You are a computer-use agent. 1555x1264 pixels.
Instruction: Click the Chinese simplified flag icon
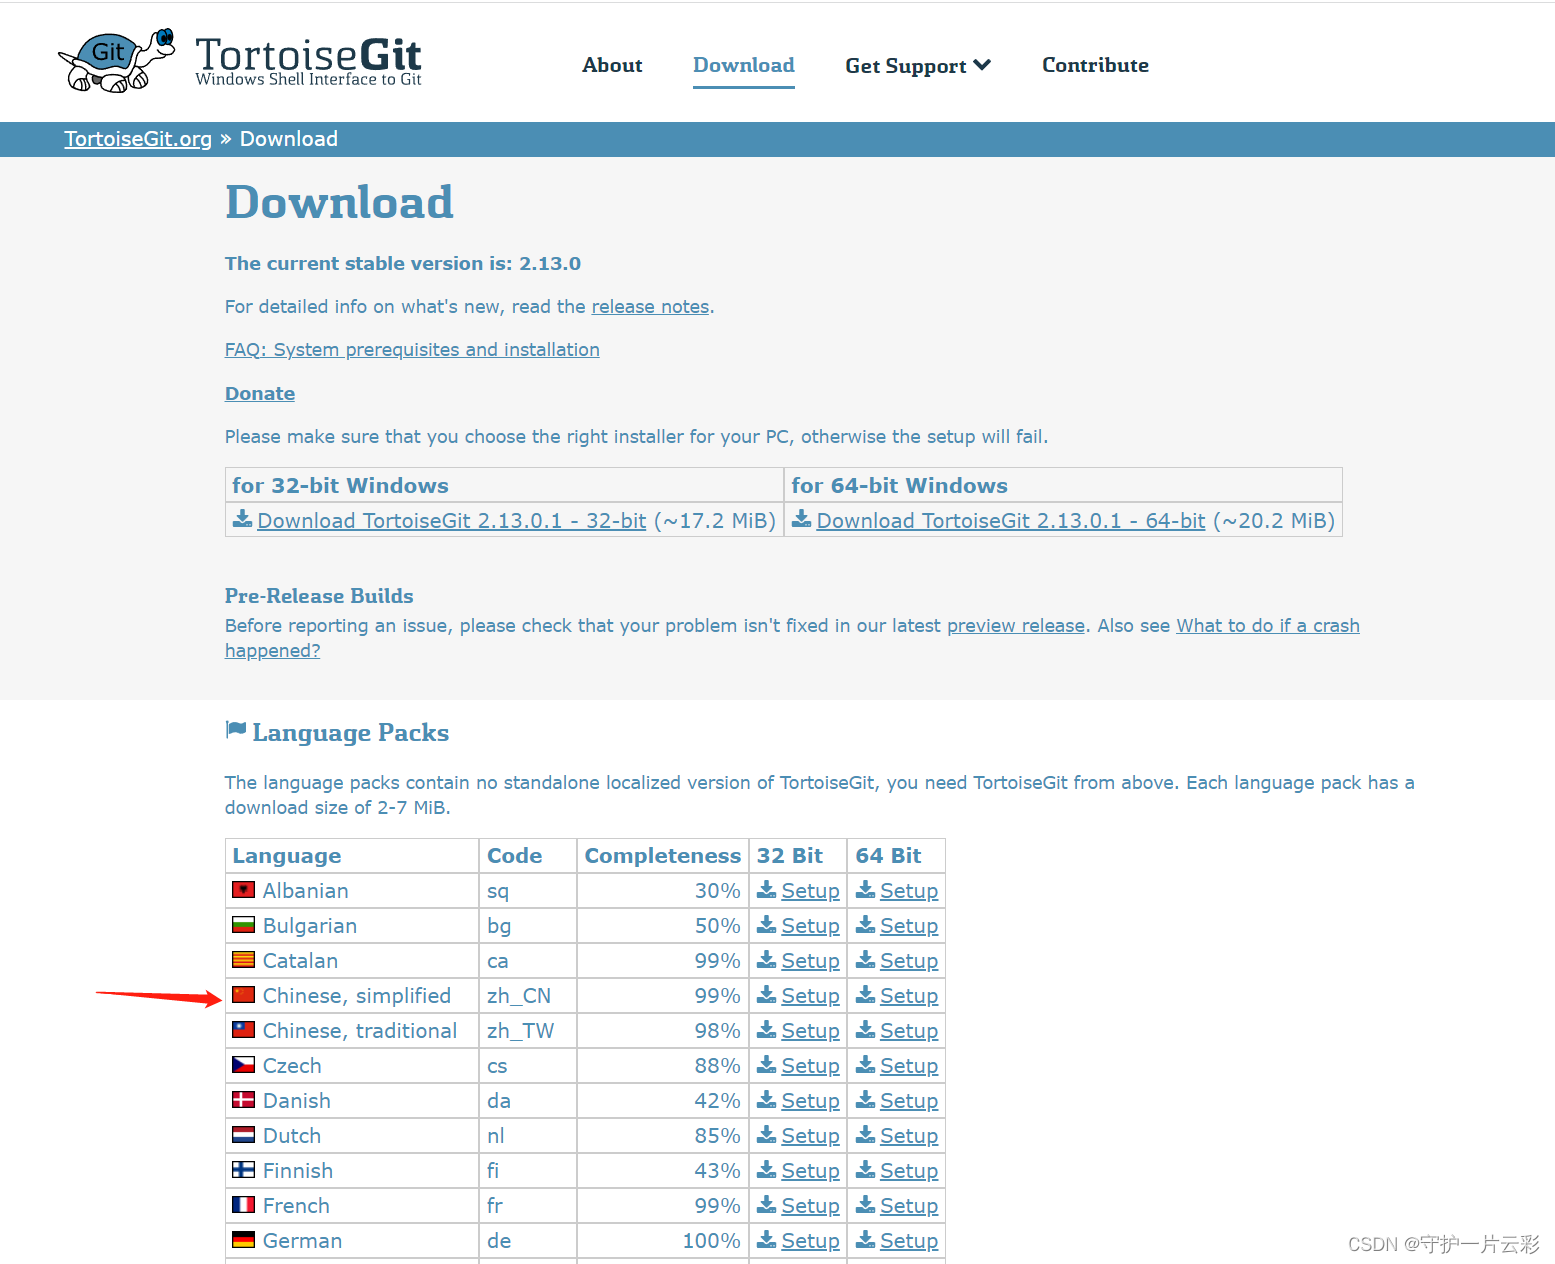click(x=243, y=994)
